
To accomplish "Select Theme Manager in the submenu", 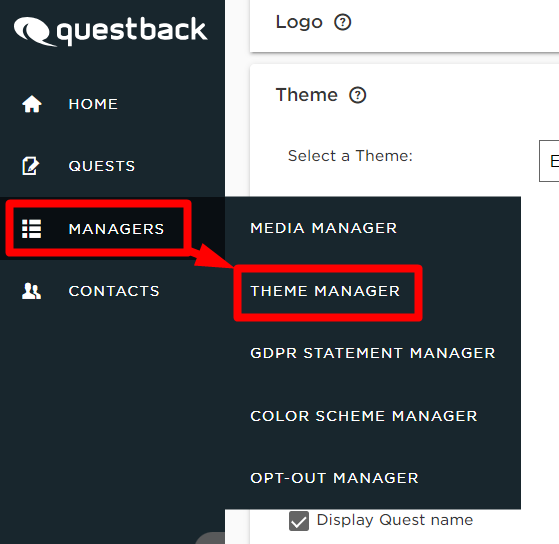I will click(325, 291).
